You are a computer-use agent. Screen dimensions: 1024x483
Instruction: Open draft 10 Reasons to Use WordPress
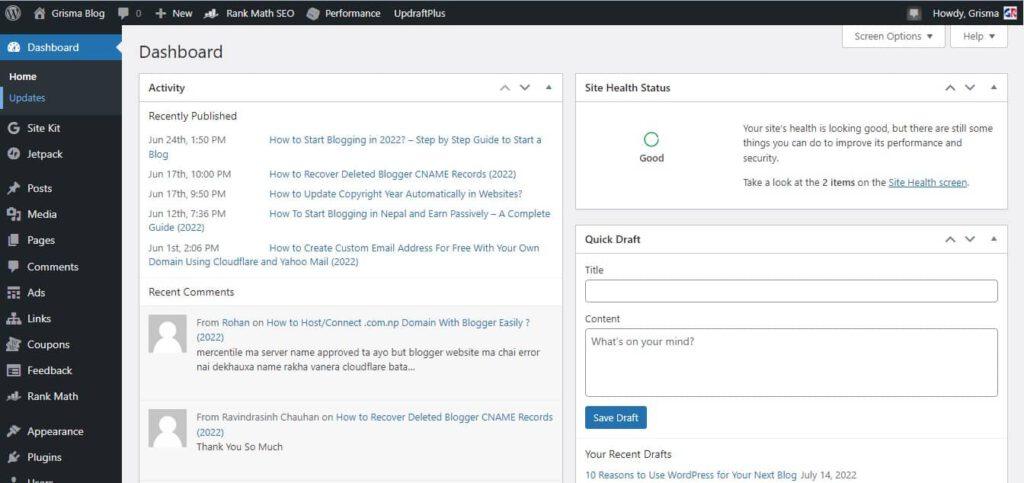point(691,475)
